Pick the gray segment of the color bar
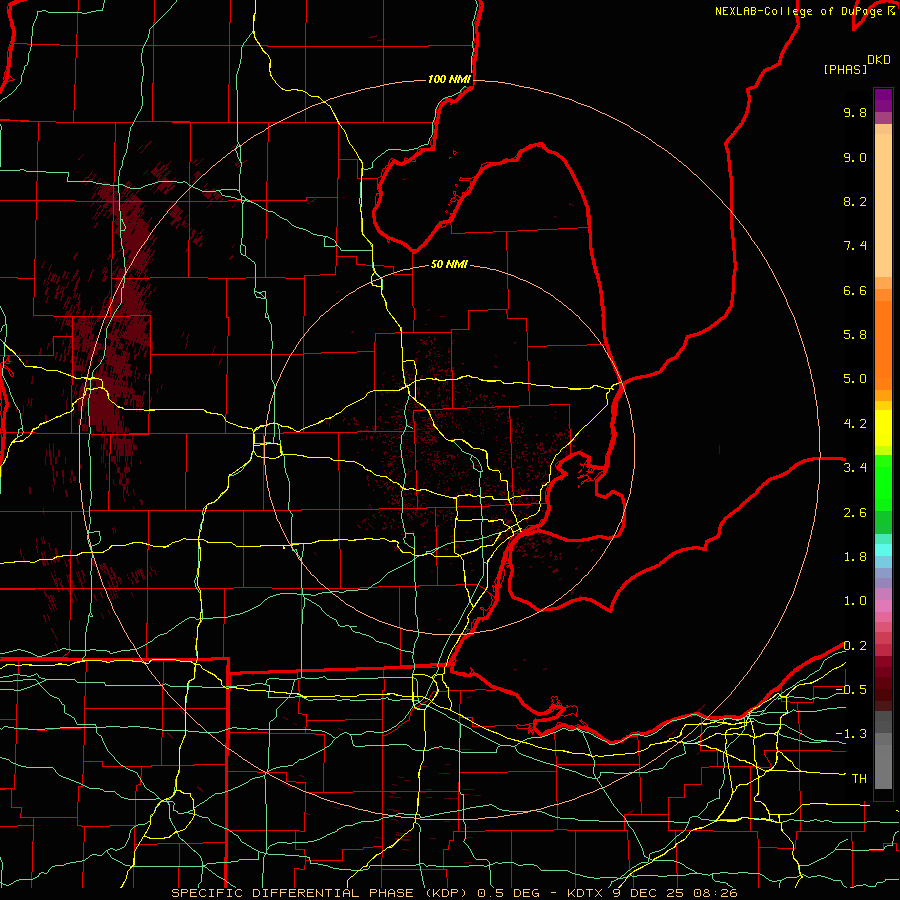 883,752
